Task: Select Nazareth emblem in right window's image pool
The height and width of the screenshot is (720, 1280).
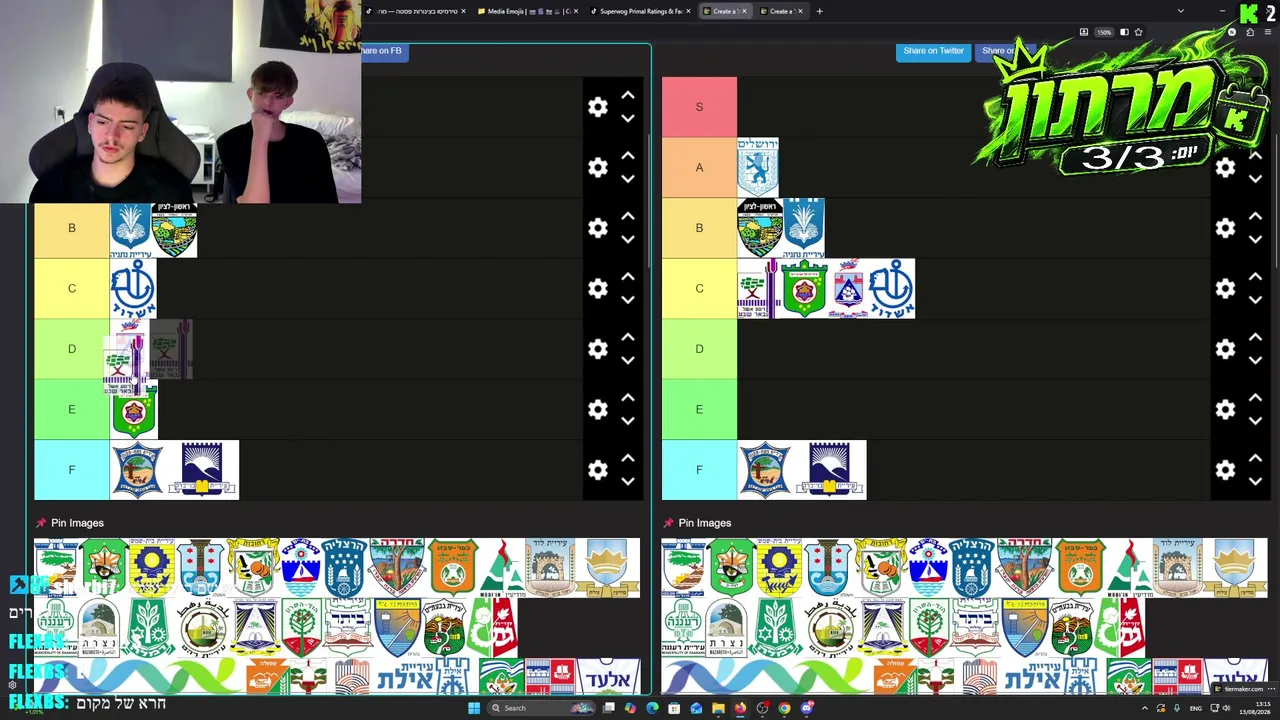Action: point(725,627)
